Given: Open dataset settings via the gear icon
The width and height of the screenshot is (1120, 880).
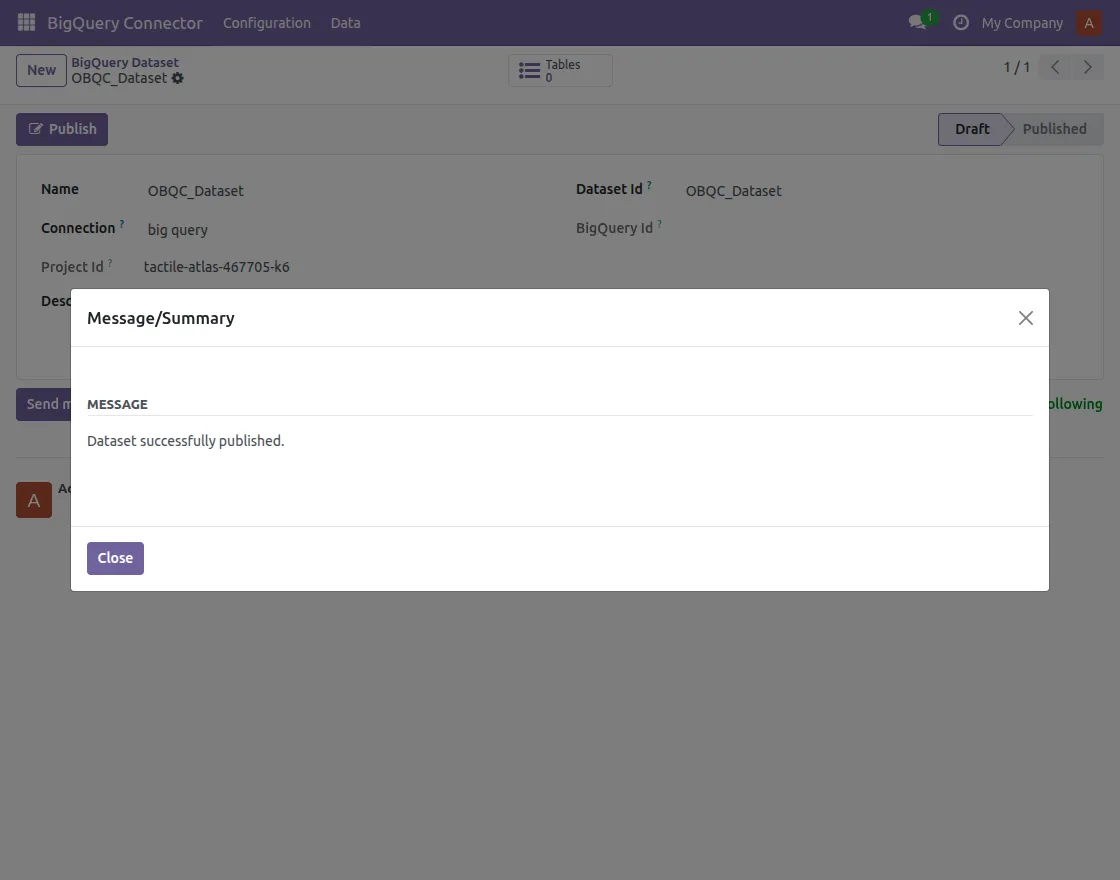Looking at the screenshot, I should click(x=177, y=78).
